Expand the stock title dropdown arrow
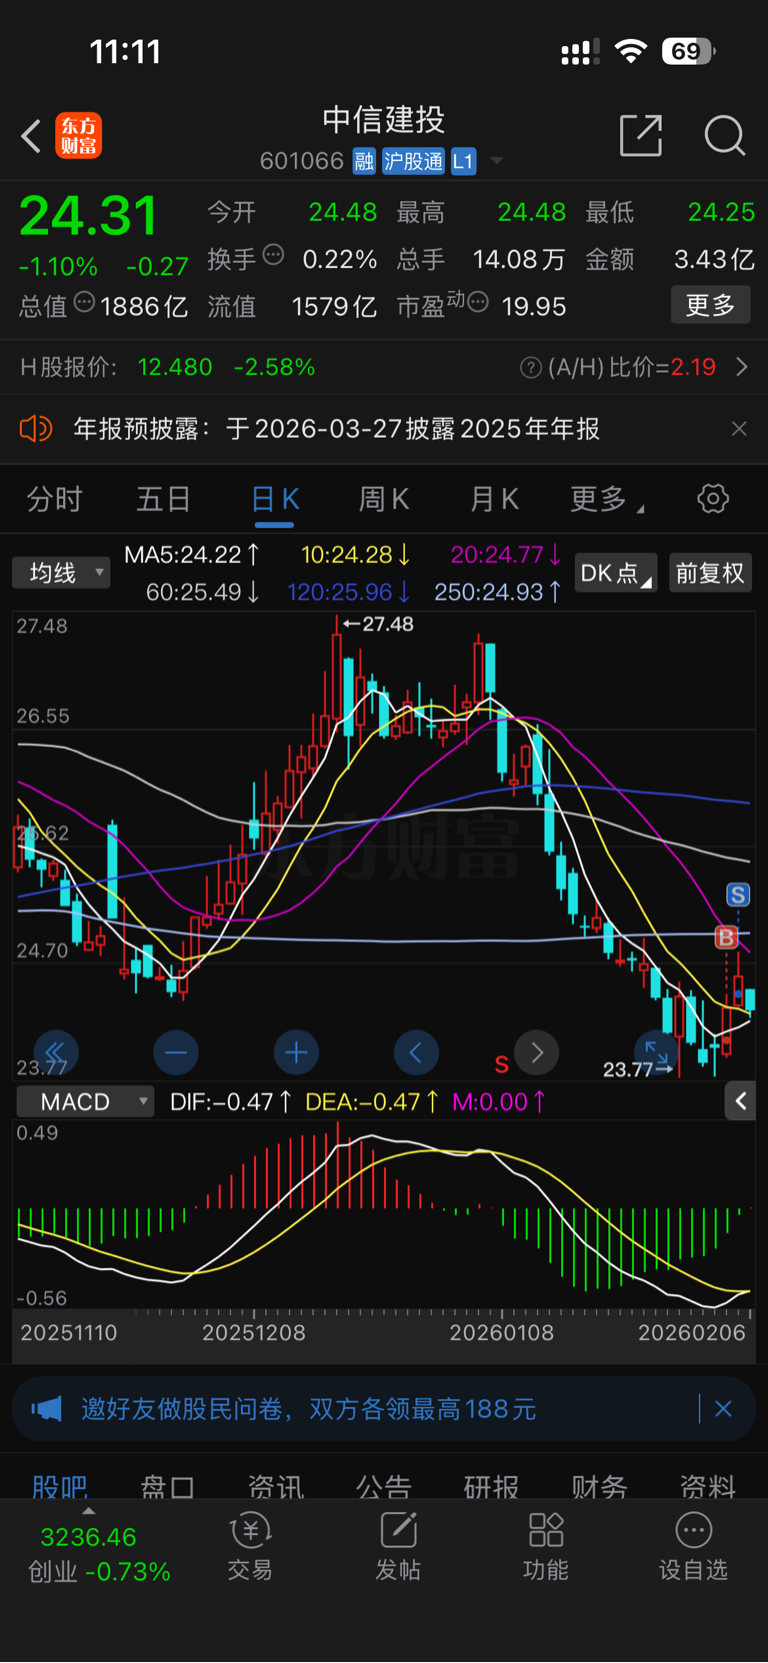 (x=497, y=161)
